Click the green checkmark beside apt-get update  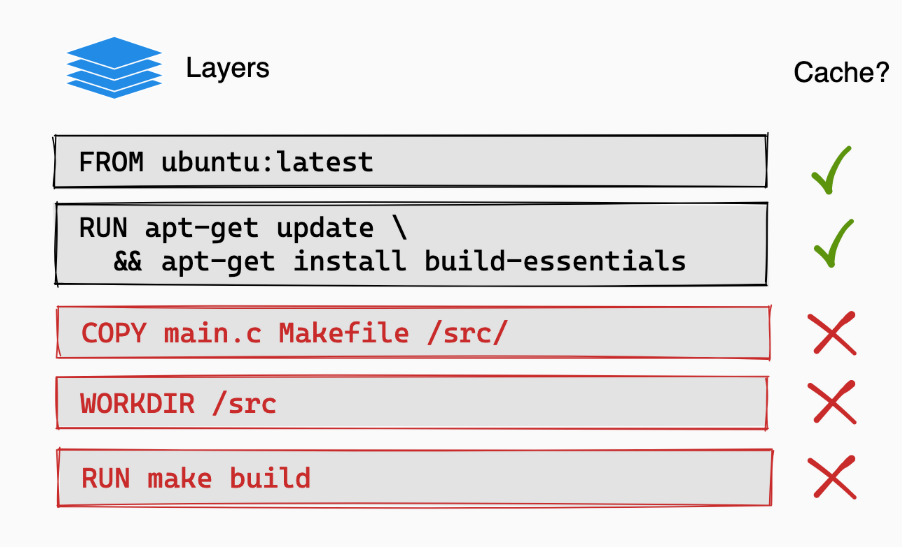pyautogui.click(x=834, y=243)
